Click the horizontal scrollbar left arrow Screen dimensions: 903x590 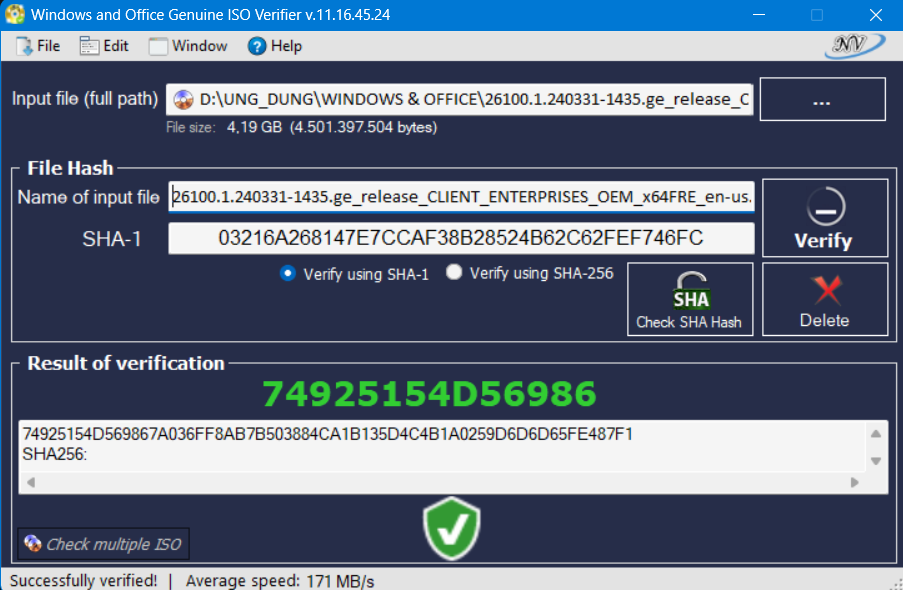tap(31, 482)
